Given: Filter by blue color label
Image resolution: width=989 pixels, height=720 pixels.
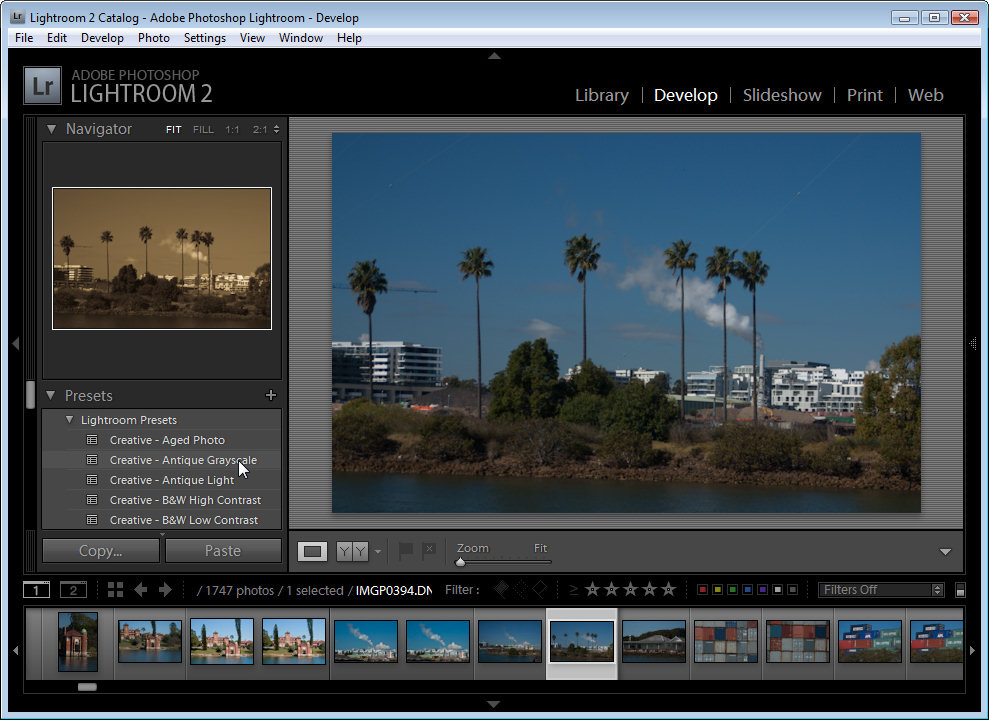Looking at the screenshot, I should coord(747,589).
